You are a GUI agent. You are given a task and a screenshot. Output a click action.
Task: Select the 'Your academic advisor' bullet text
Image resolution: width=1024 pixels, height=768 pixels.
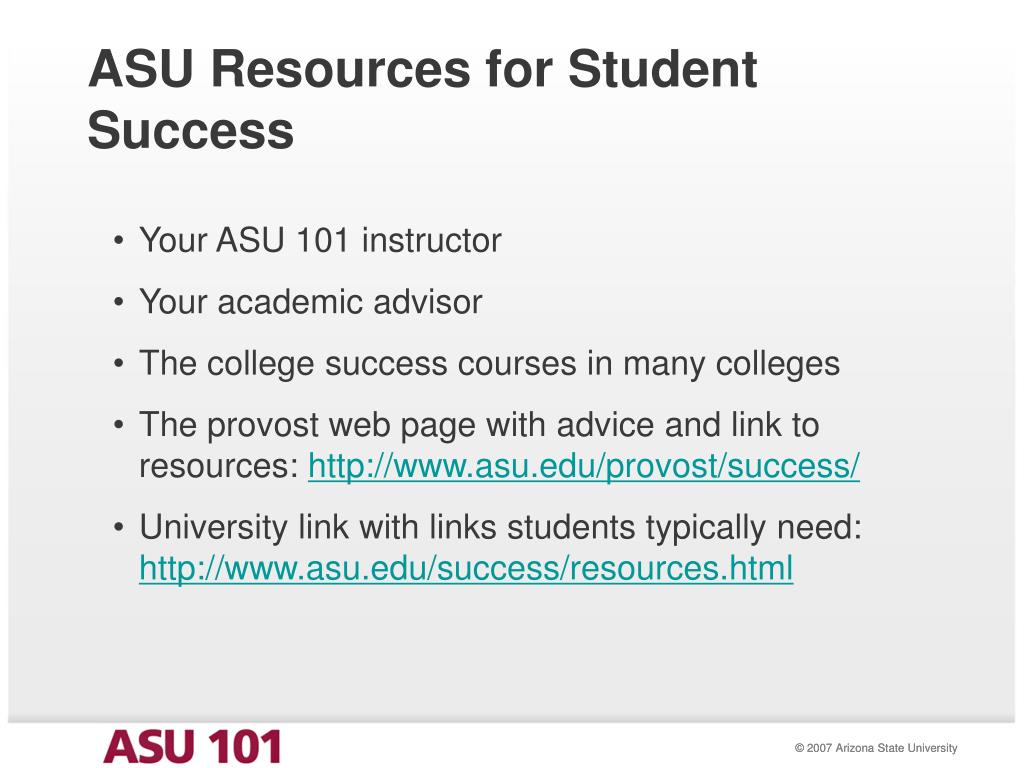pyautogui.click(x=311, y=302)
